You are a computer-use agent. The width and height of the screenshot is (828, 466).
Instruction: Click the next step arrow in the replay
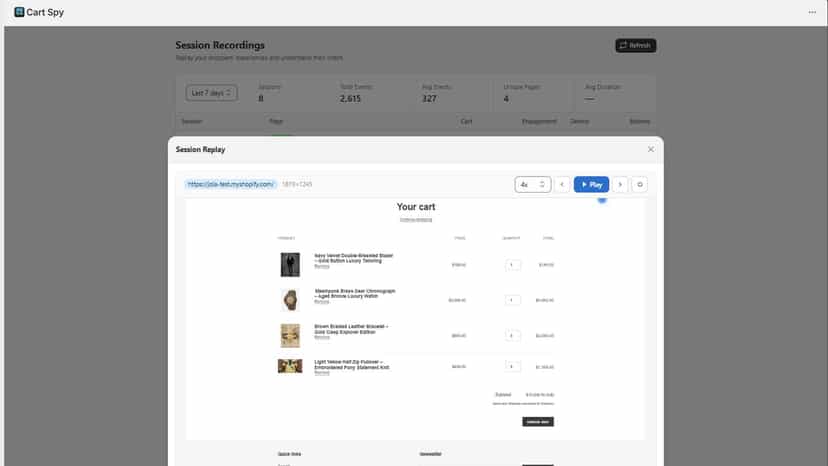(620, 184)
